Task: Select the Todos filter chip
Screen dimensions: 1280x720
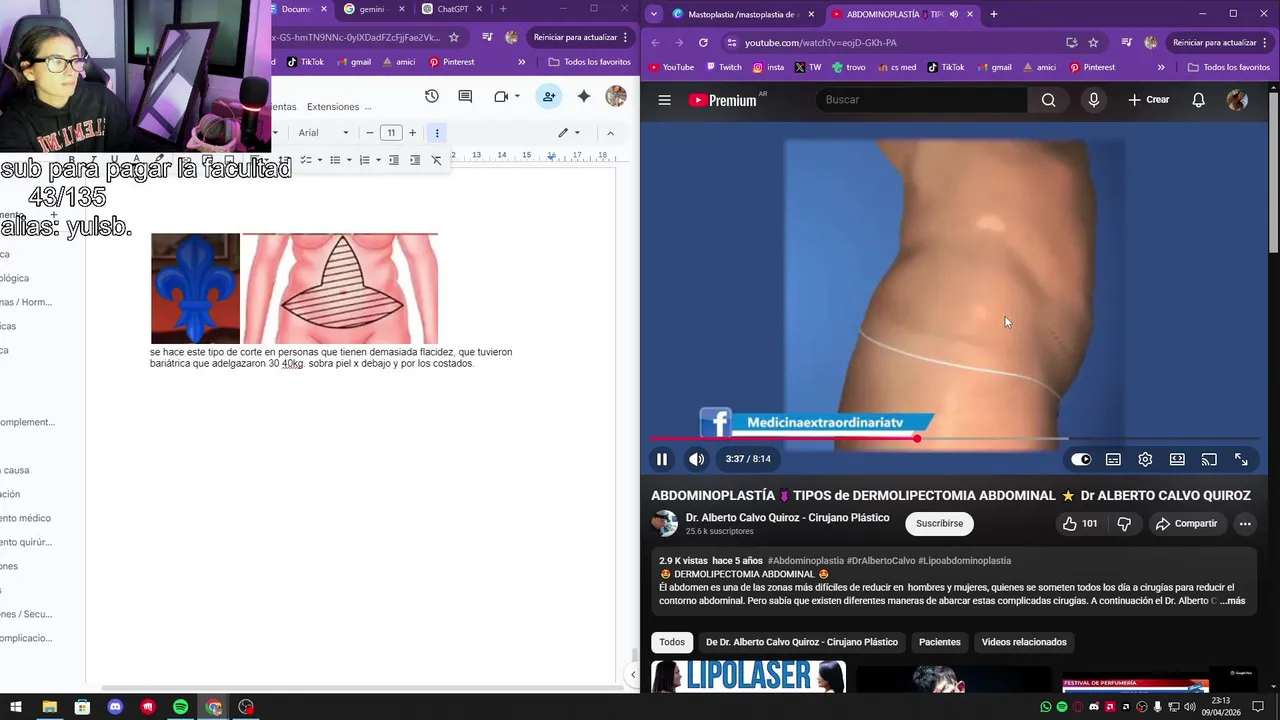Action: 672,642
